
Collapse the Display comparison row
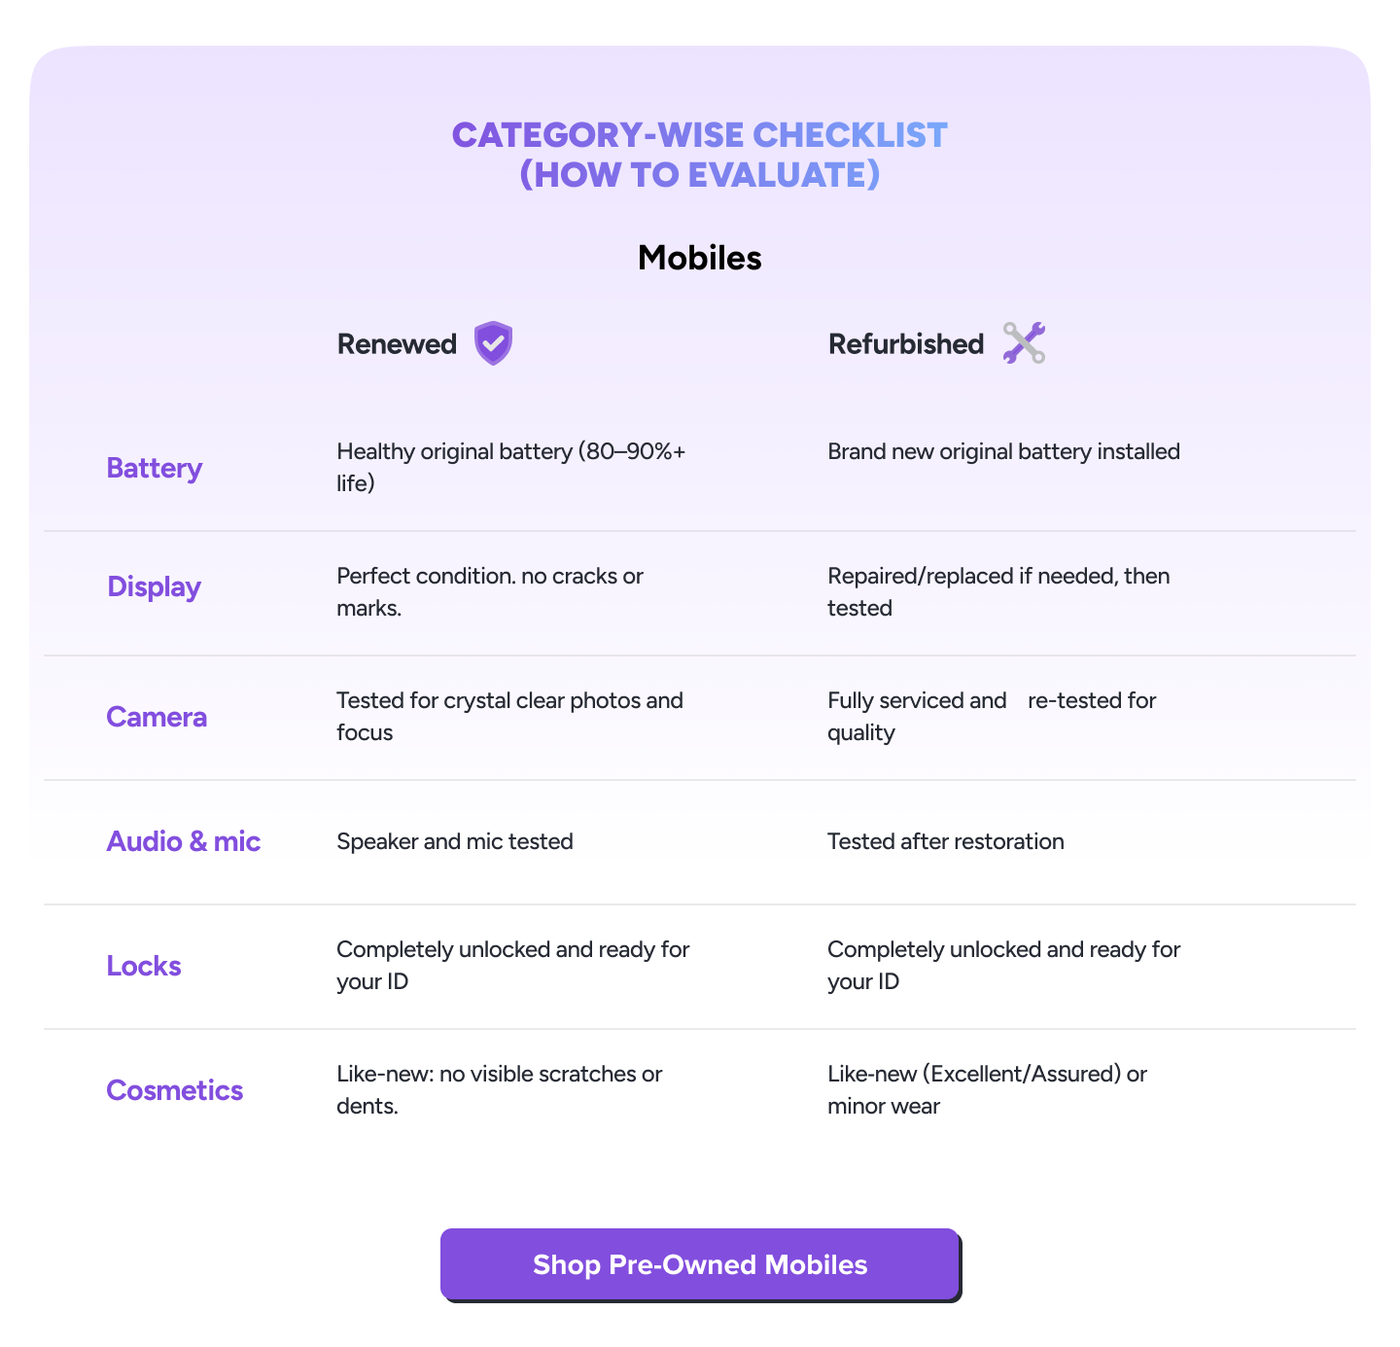tap(700, 590)
